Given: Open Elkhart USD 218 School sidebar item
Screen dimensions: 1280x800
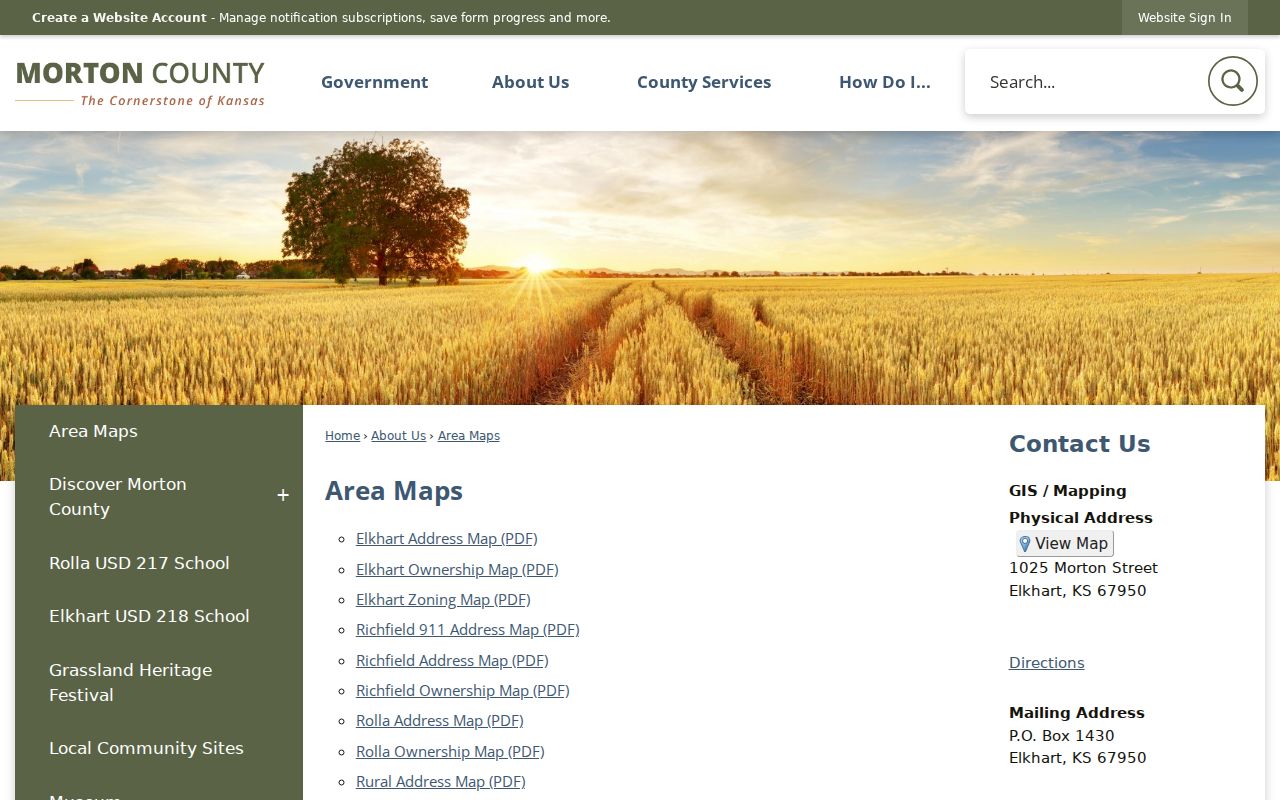Looking at the screenshot, I should click(159, 617).
